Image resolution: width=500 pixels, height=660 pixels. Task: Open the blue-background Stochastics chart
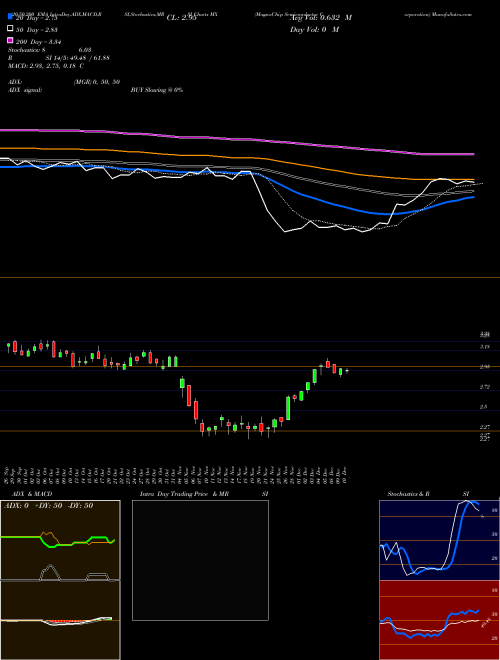439,540
